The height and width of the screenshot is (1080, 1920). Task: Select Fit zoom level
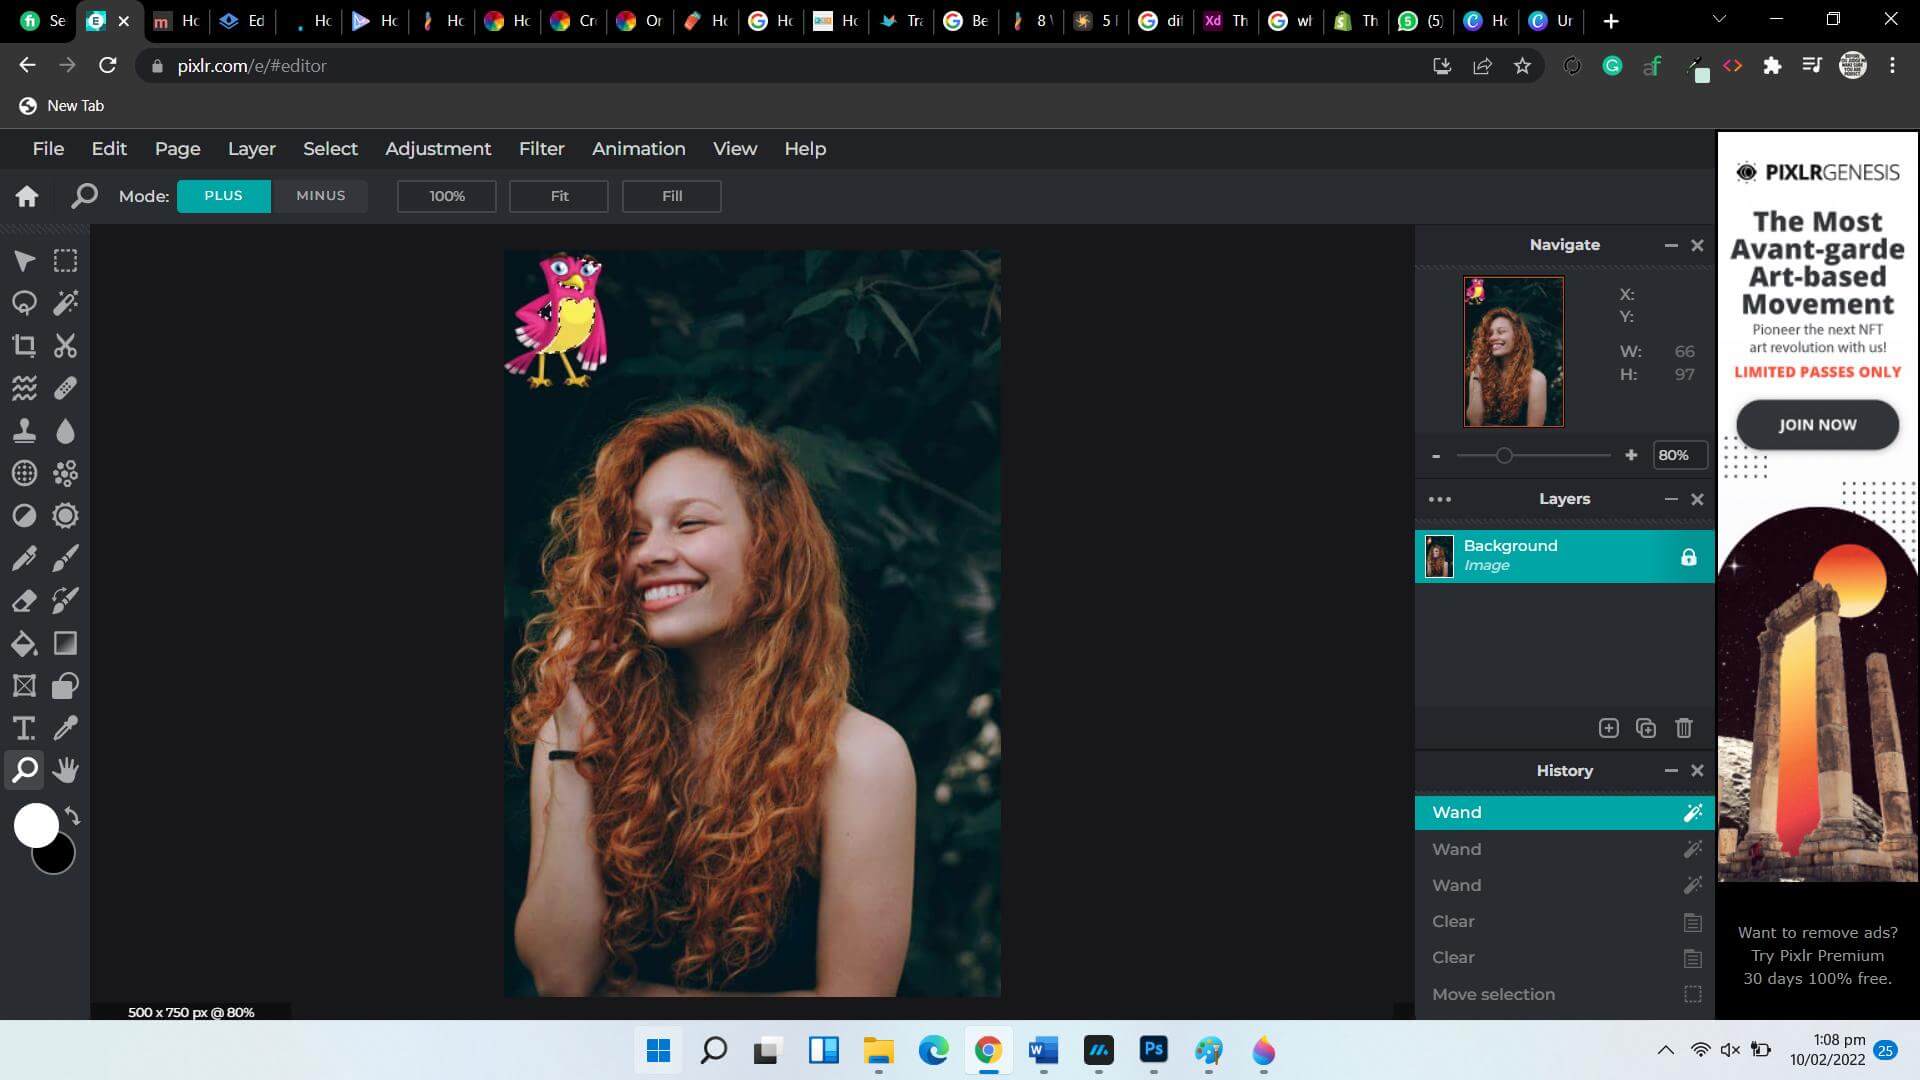[x=559, y=195]
